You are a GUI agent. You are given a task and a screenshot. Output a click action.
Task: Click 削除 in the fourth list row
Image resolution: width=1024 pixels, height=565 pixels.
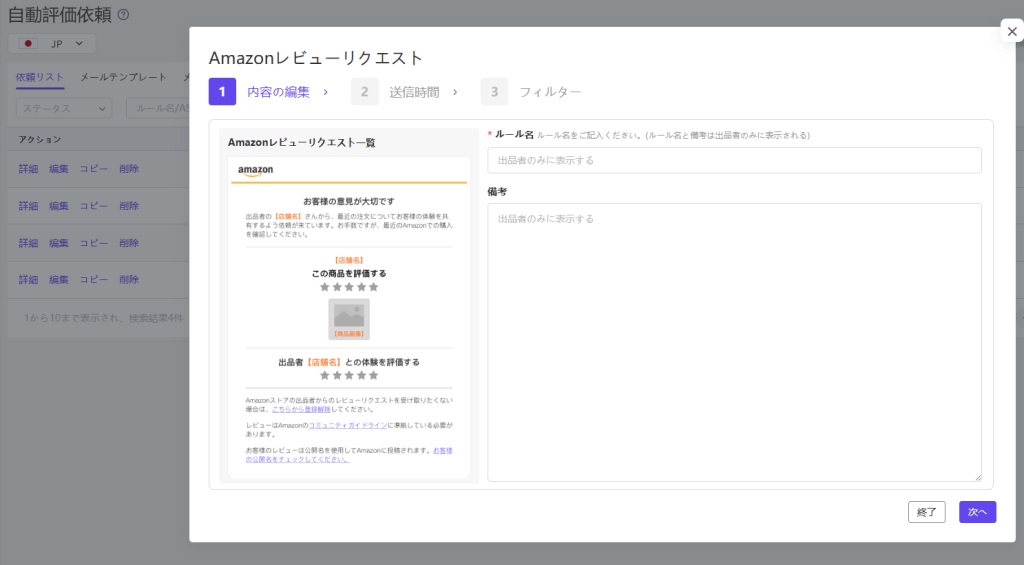click(129, 280)
